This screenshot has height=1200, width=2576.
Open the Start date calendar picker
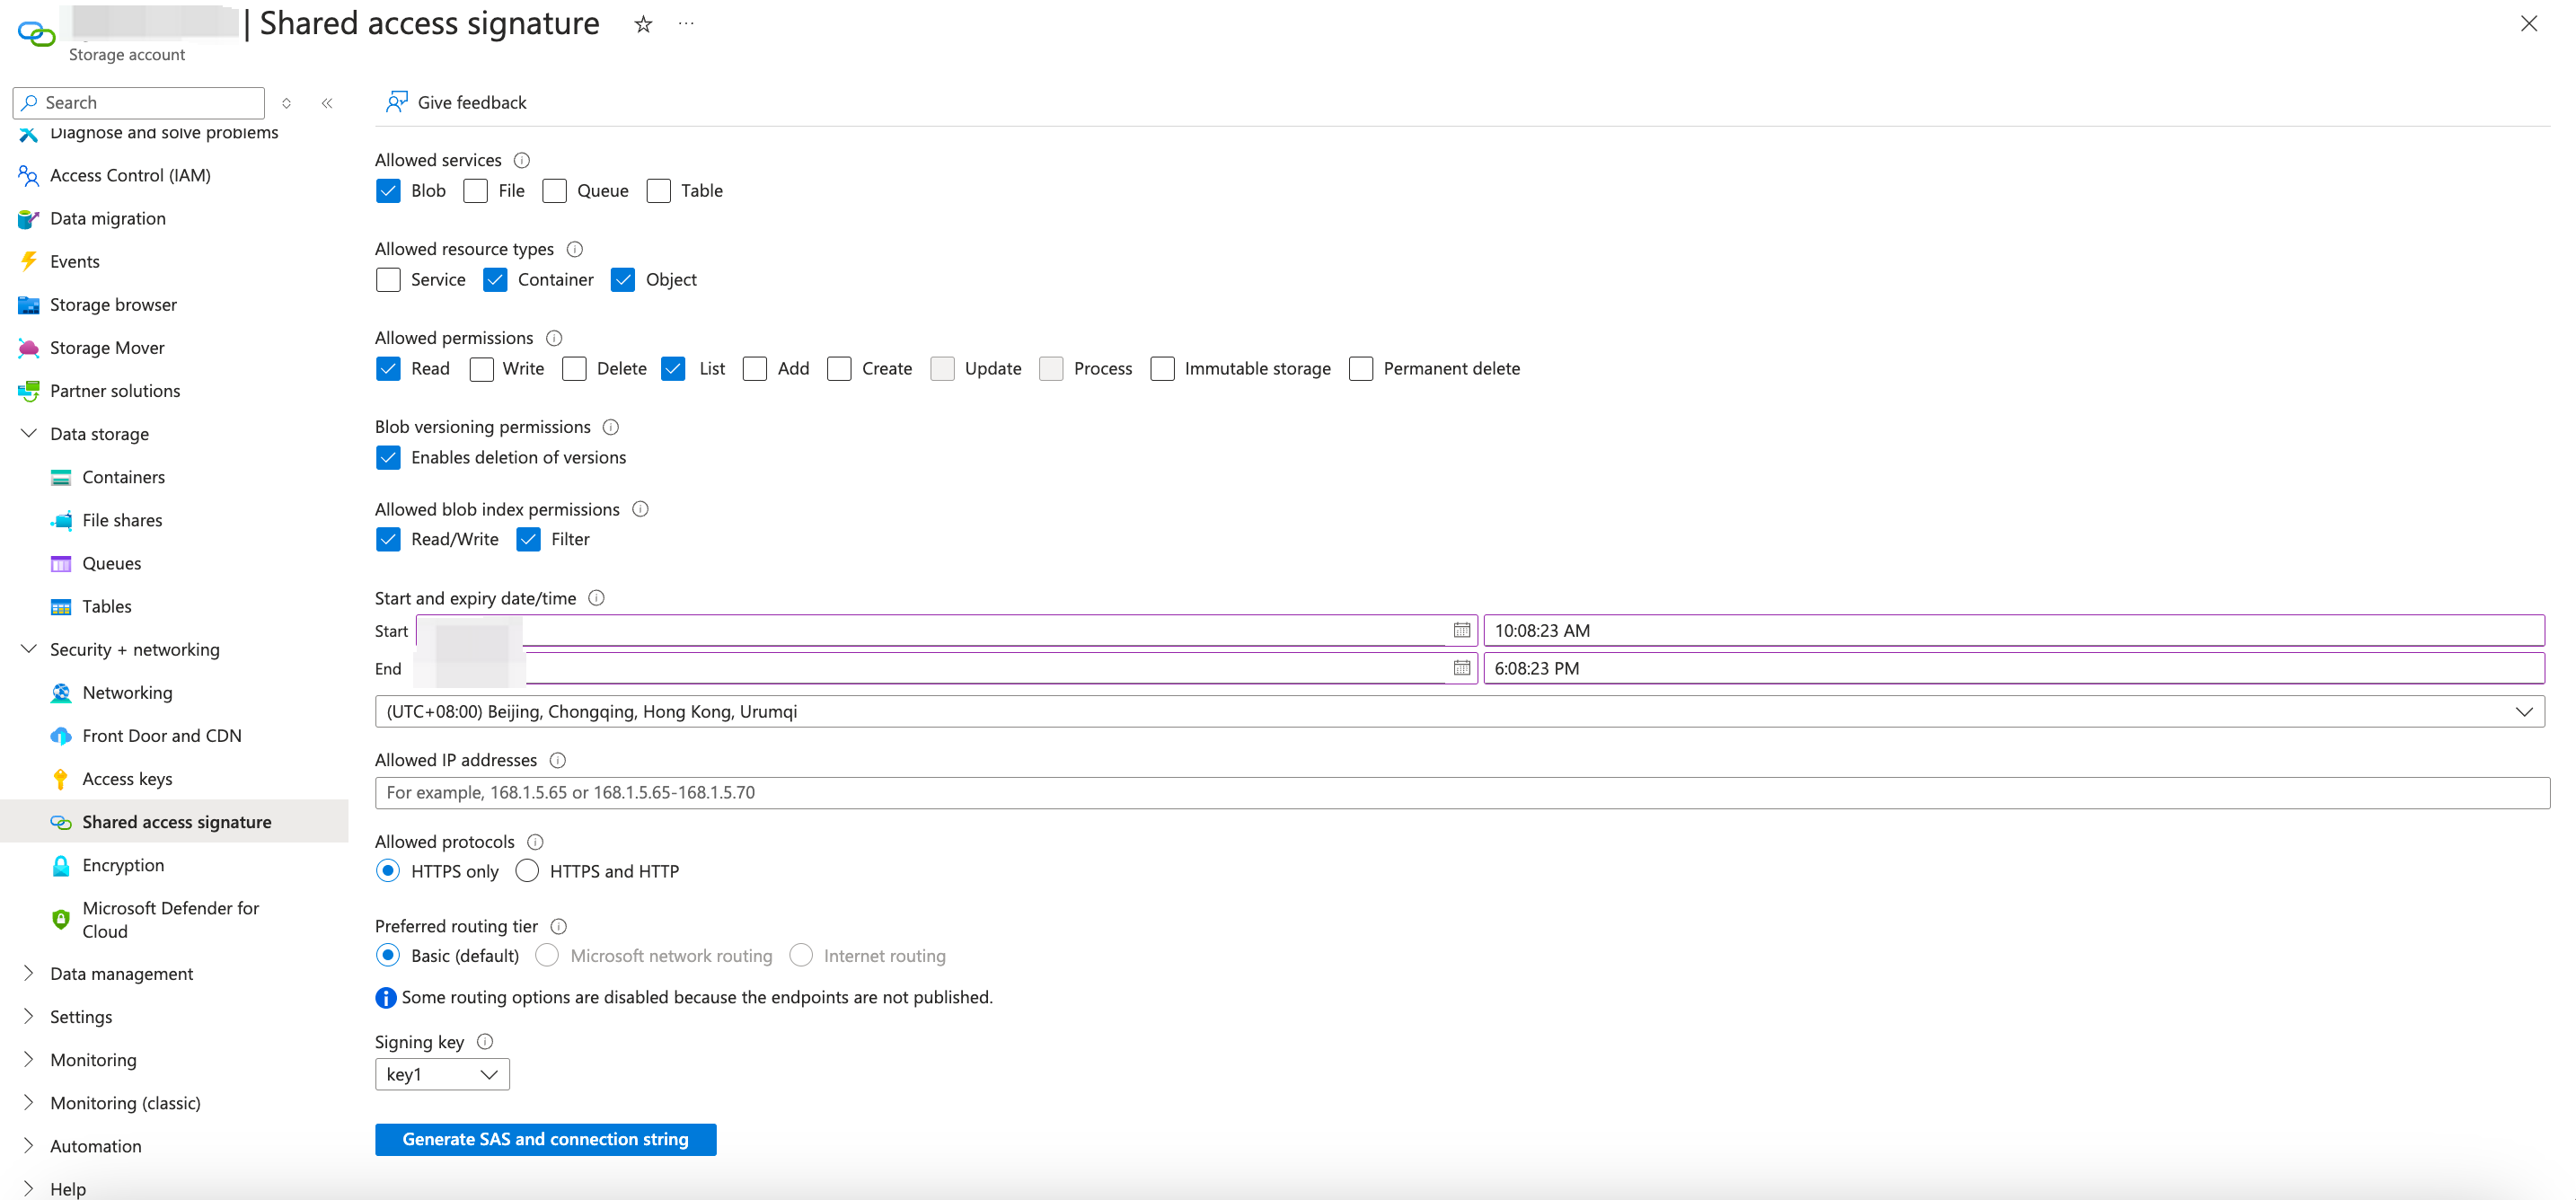tap(1461, 630)
